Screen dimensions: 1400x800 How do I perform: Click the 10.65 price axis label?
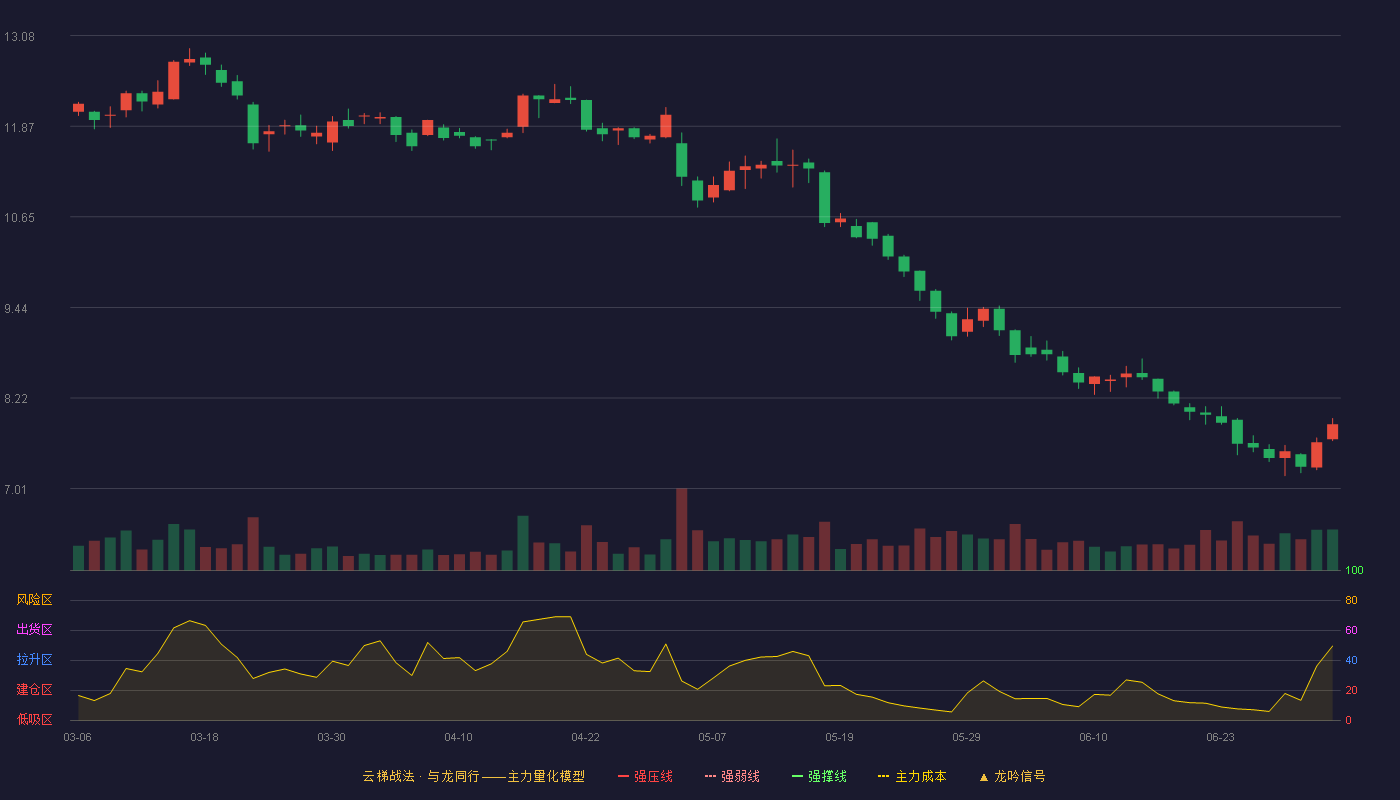coord(19,218)
